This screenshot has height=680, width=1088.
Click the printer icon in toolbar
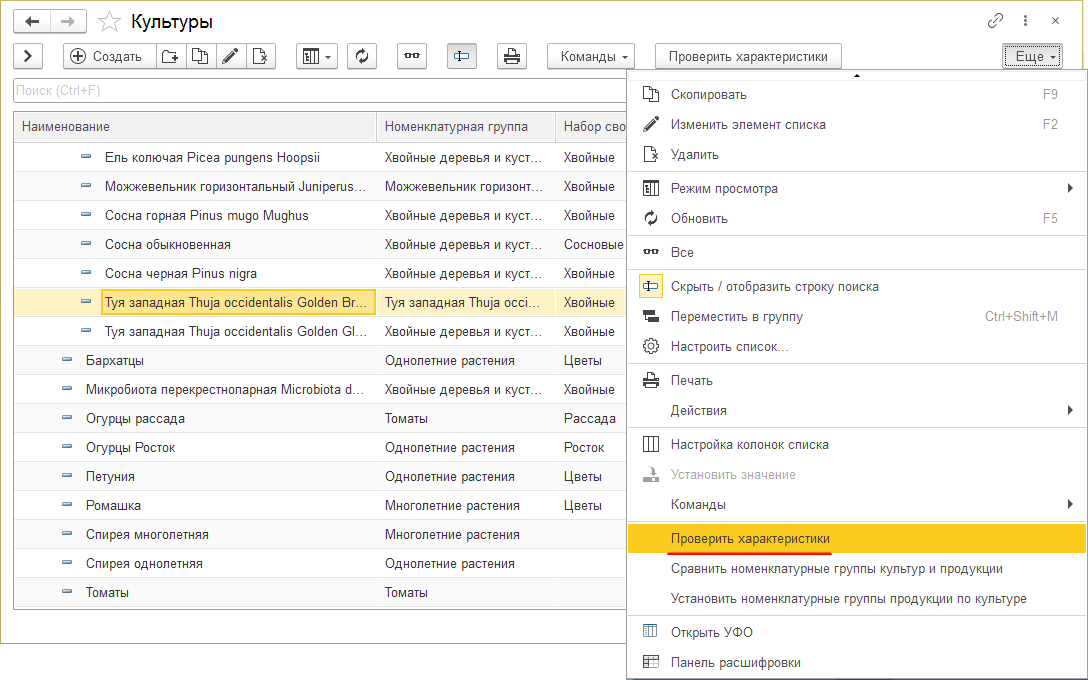pos(512,57)
